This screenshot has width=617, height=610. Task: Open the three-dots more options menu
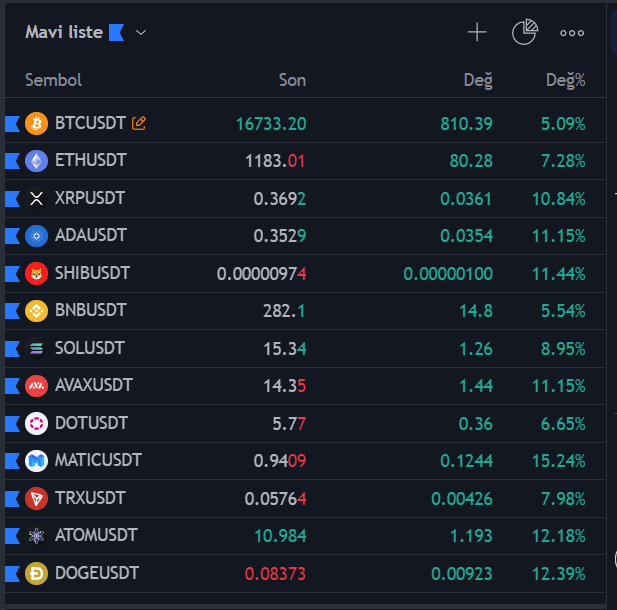click(x=572, y=33)
